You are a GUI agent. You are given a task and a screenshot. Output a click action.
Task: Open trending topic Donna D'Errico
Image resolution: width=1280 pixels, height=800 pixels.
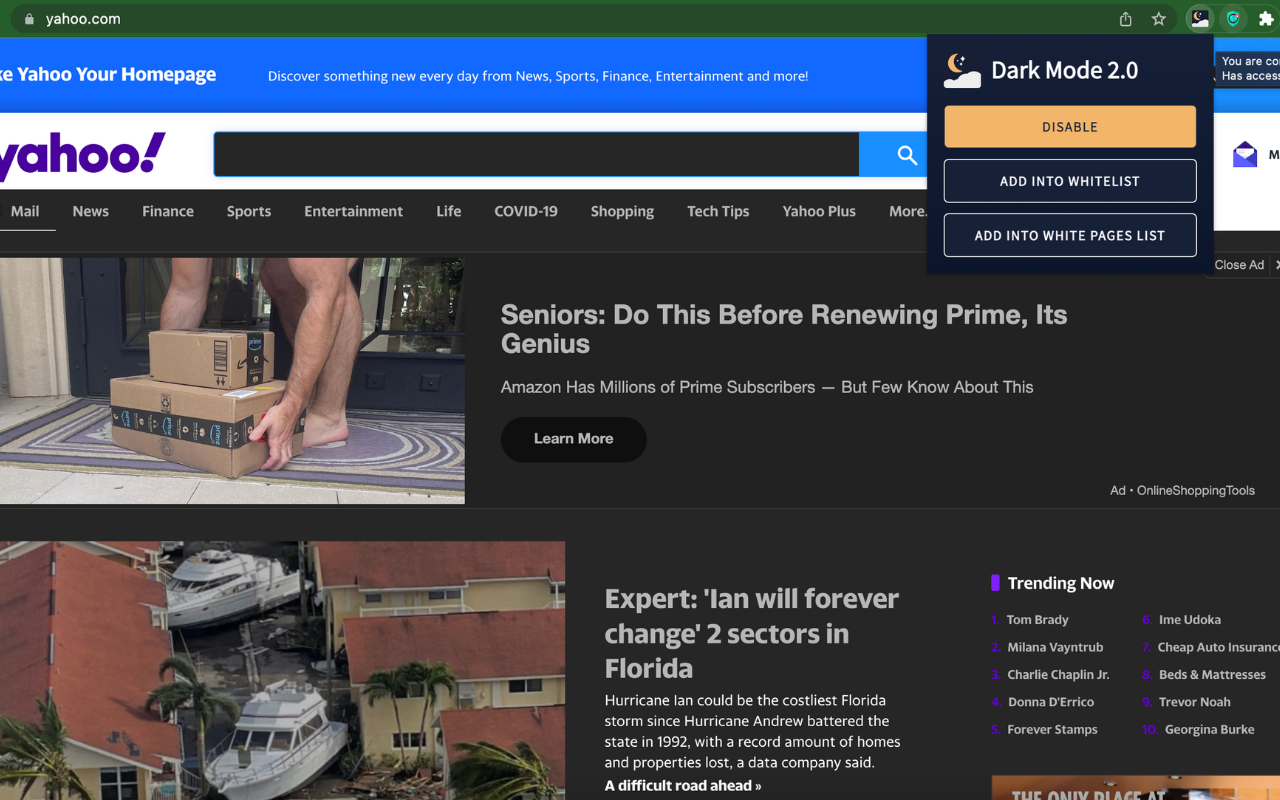1051,702
